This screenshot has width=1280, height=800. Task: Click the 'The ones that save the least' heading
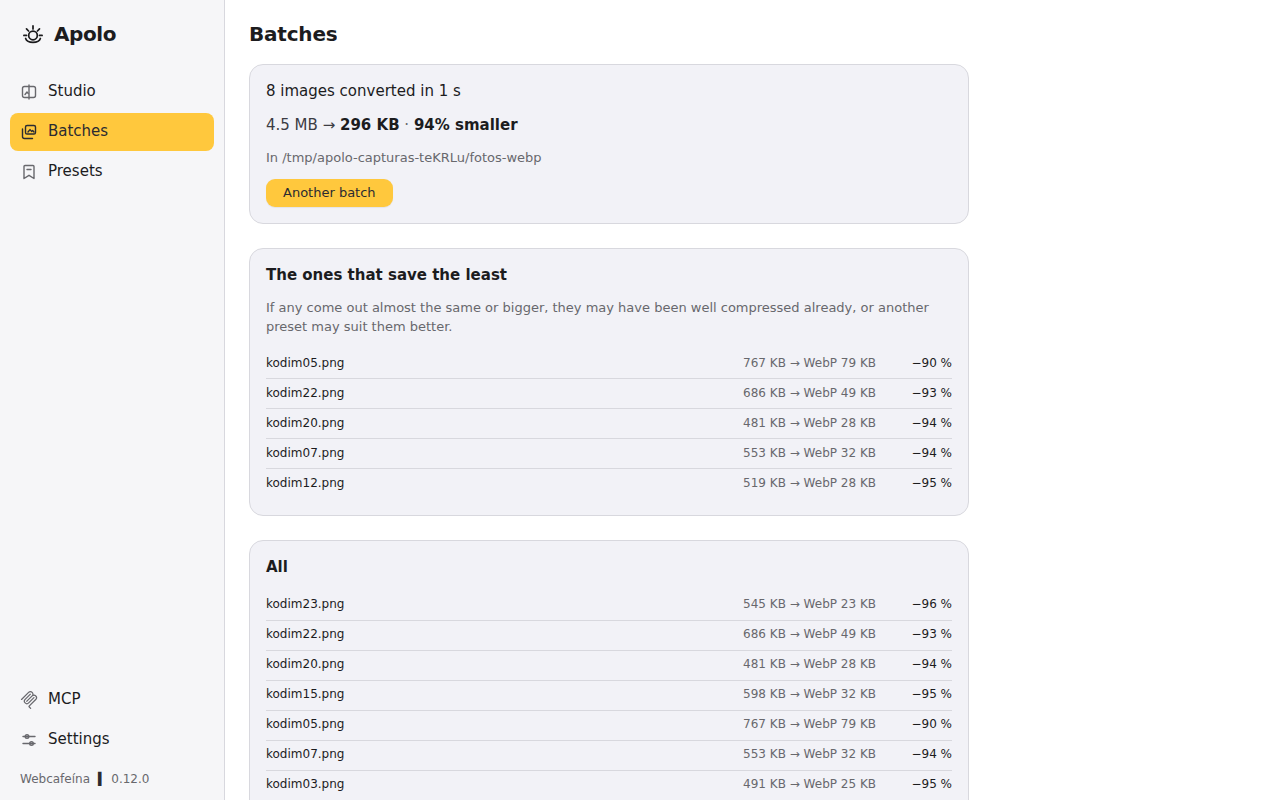386,275
